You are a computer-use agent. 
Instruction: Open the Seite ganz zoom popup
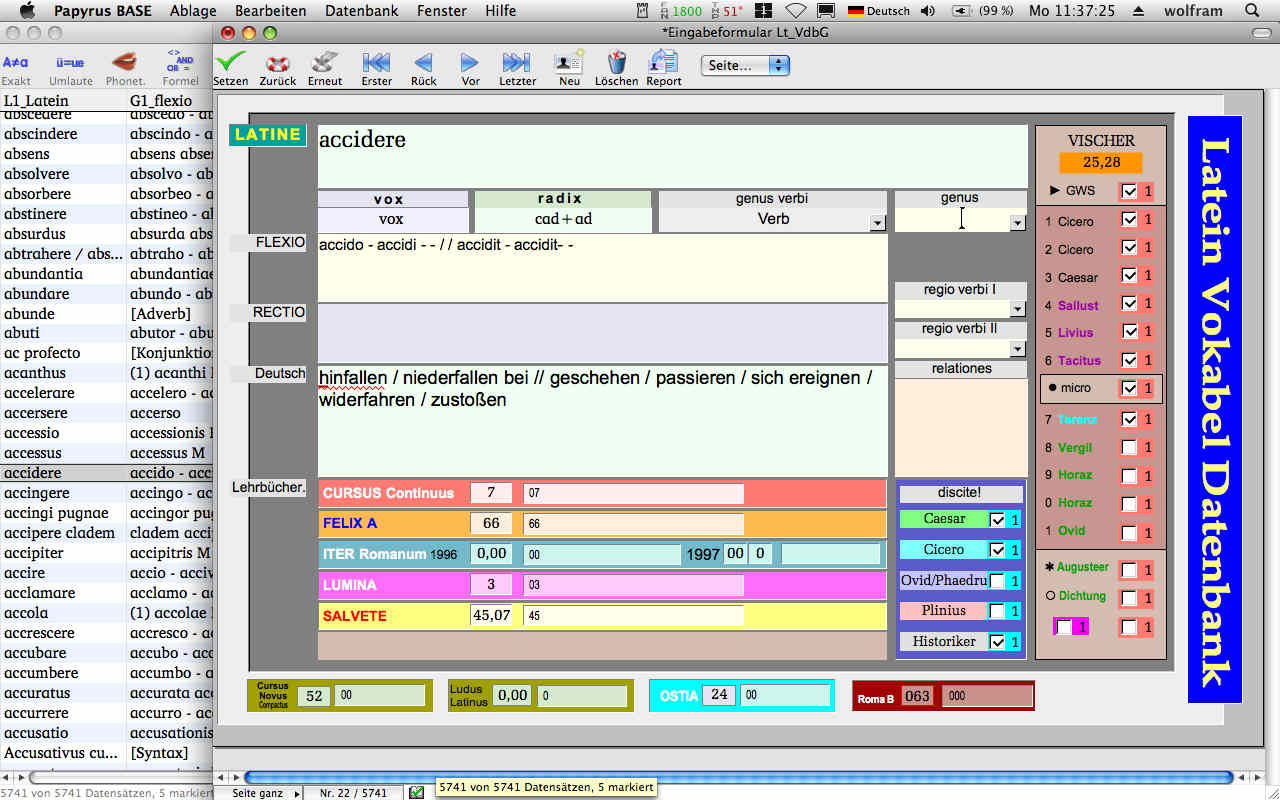pyautogui.click(x=265, y=793)
